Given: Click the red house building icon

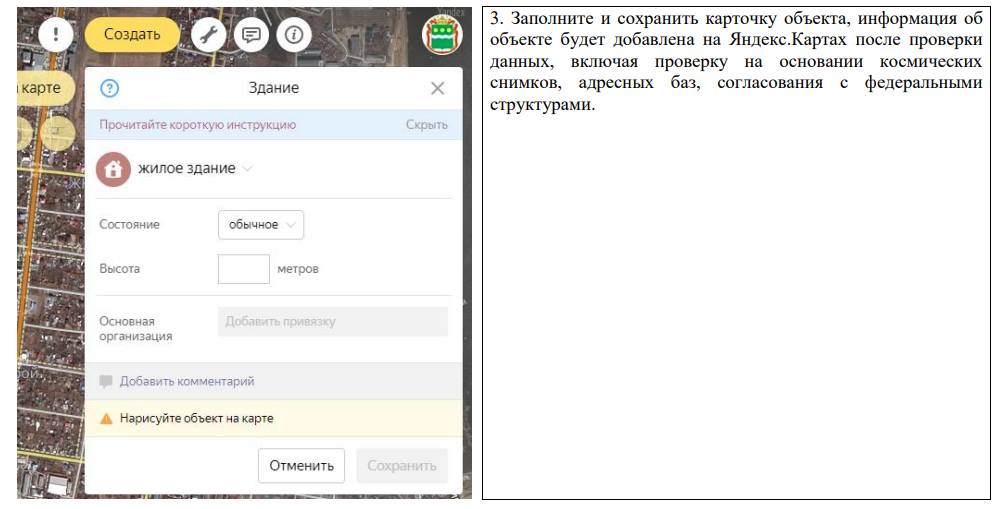Looking at the screenshot, I should click(x=113, y=169).
